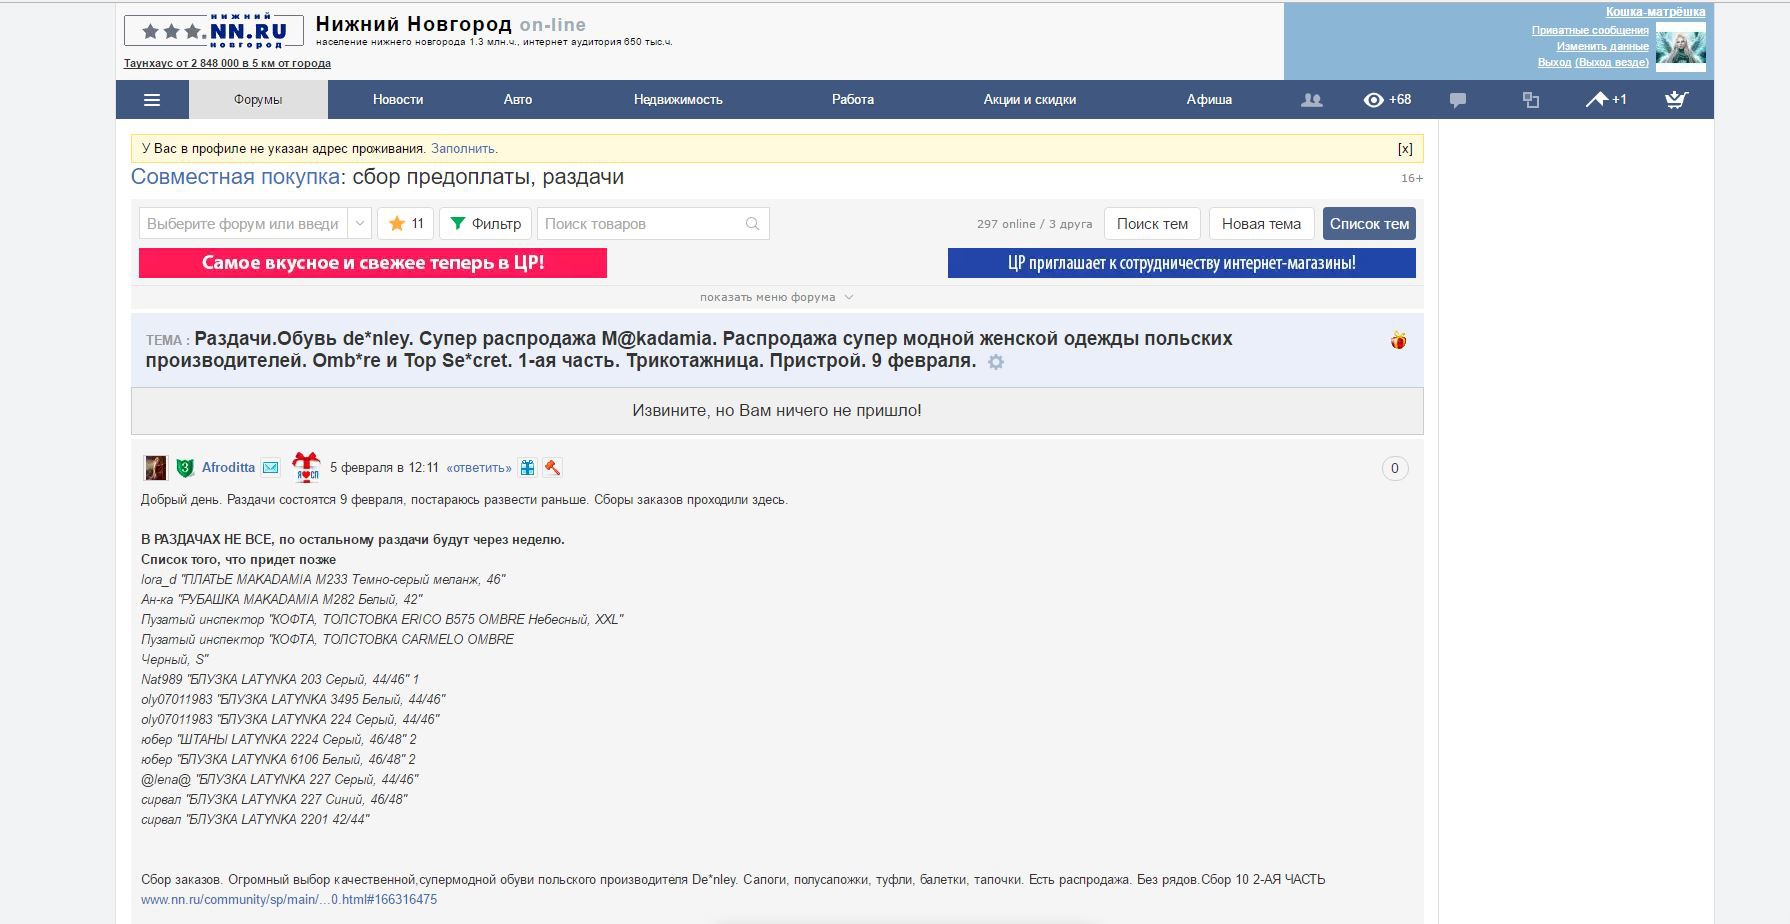Open the friends icon in the nav bar
The width and height of the screenshot is (1790, 924).
(x=1311, y=100)
